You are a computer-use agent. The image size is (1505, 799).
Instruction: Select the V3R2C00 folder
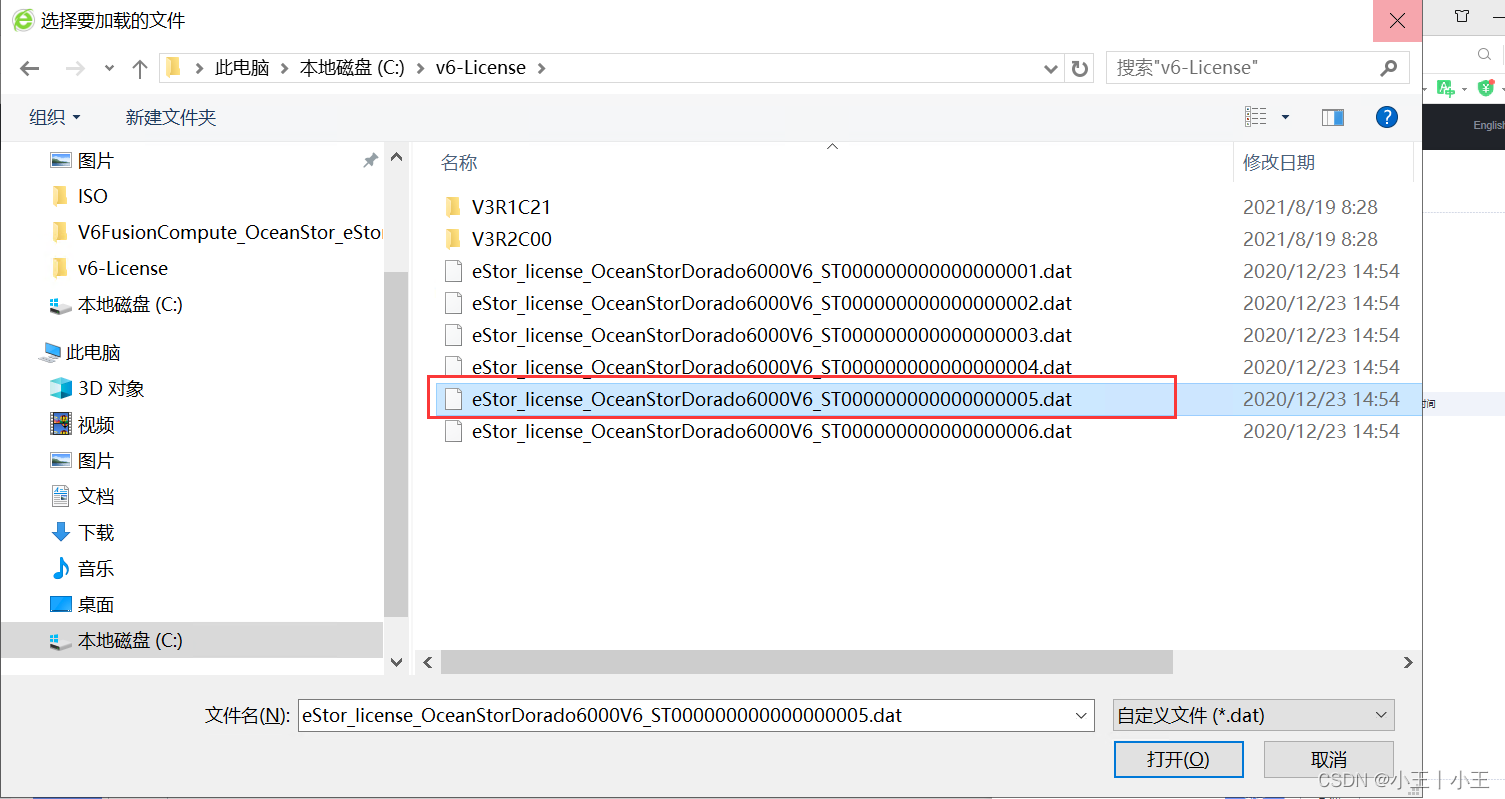tap(511, 239)
